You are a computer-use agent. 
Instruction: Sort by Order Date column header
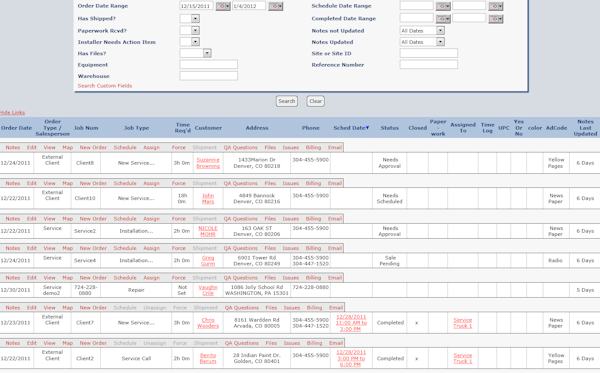[x=16, y=128]
